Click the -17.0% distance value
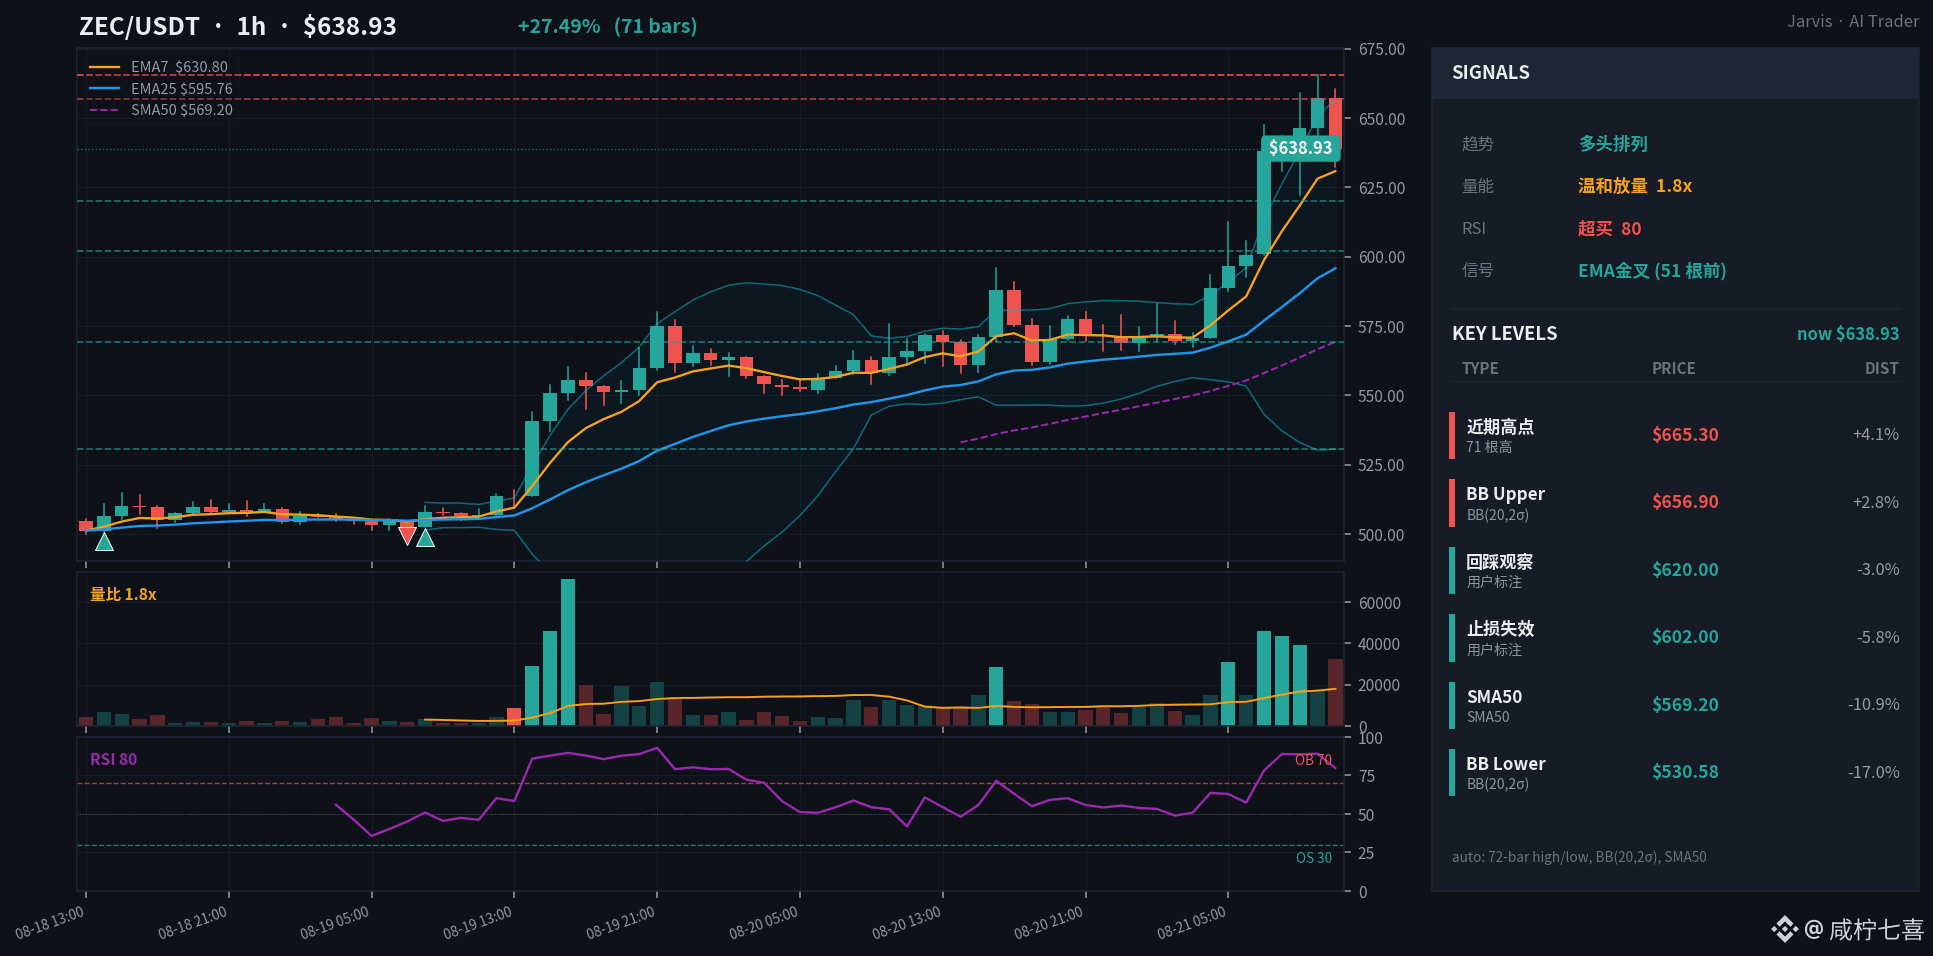Viewport: 1933px width, 956px height. [x=1873, y=772]
